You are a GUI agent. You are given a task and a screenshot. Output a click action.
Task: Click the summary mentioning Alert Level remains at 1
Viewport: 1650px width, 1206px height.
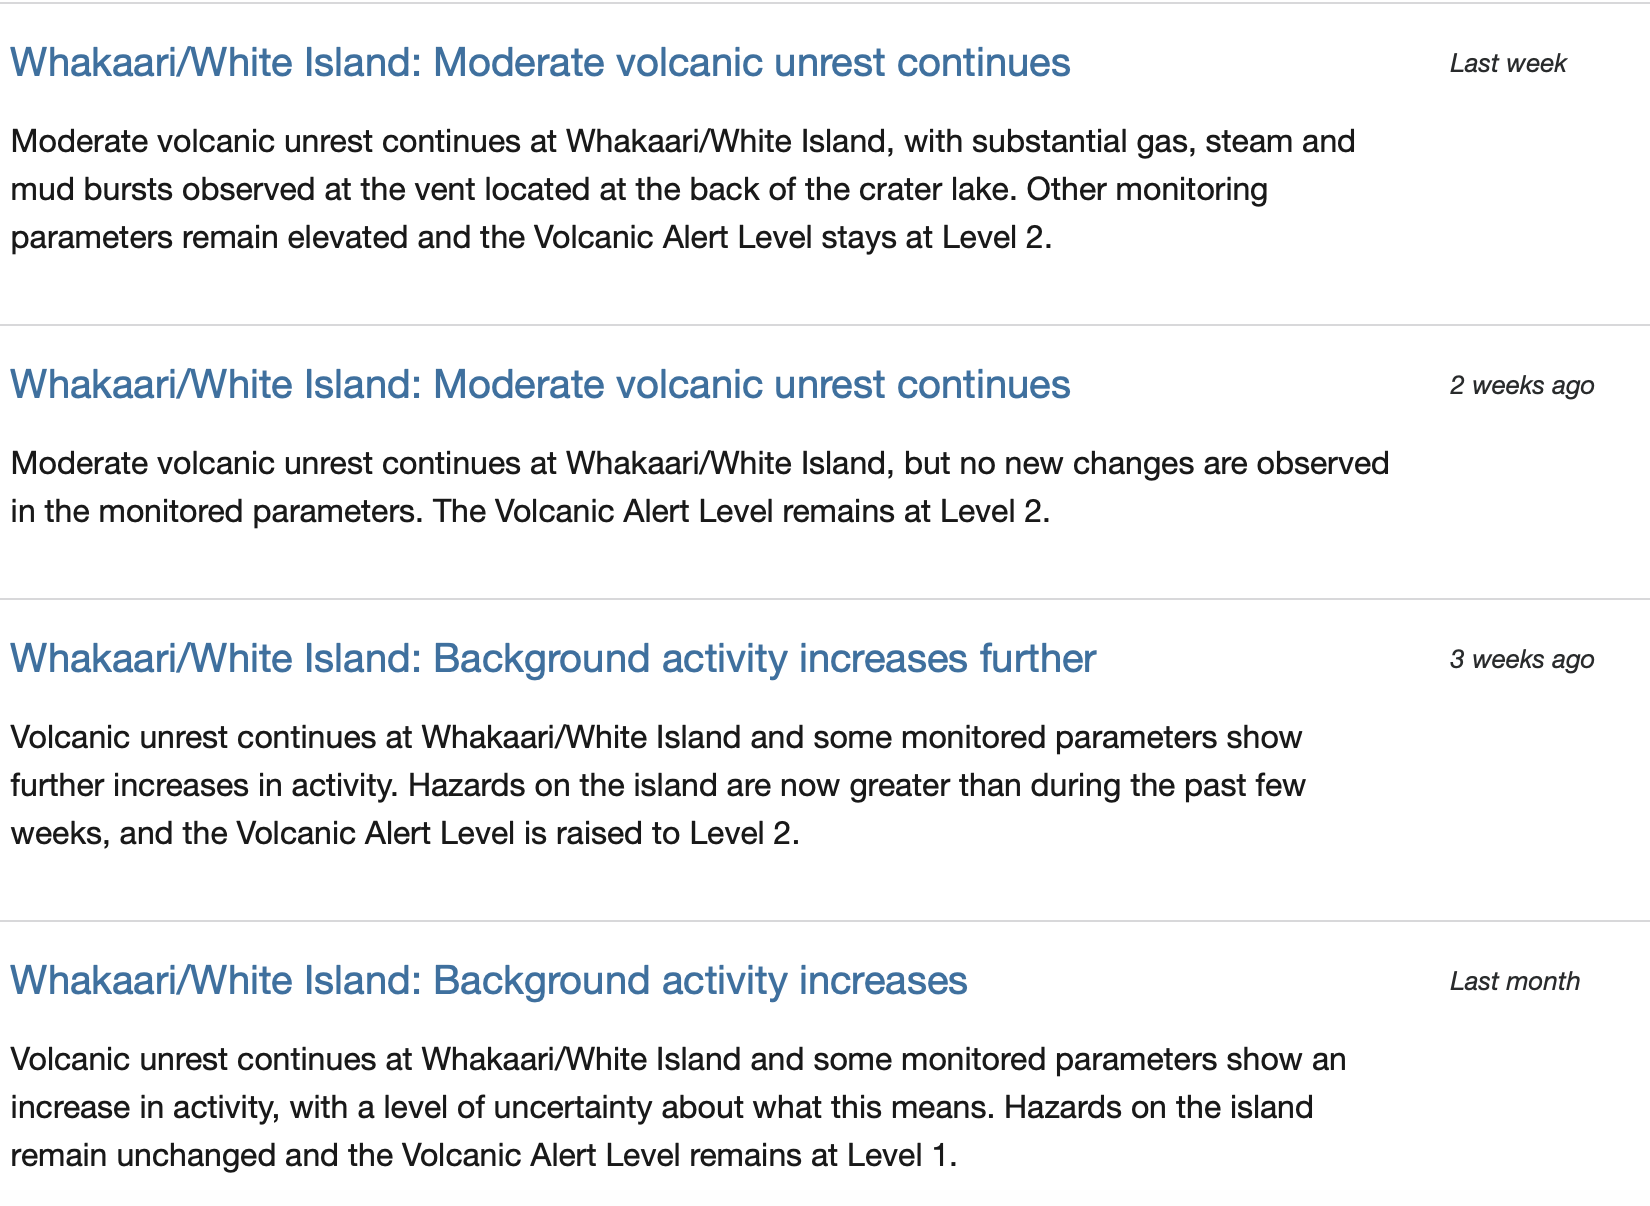(676, 1108)
